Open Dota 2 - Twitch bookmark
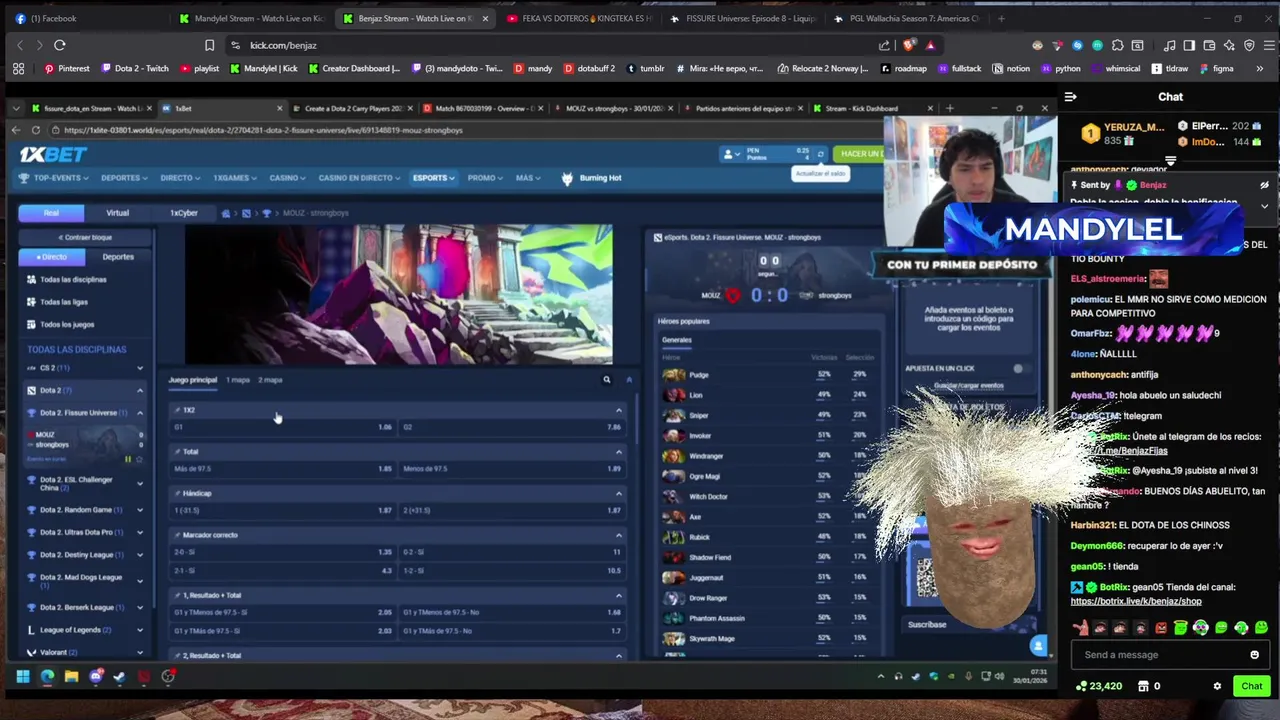Image resolution: width=1280 pixels, height=720 pixels. (x=134, y=69)
